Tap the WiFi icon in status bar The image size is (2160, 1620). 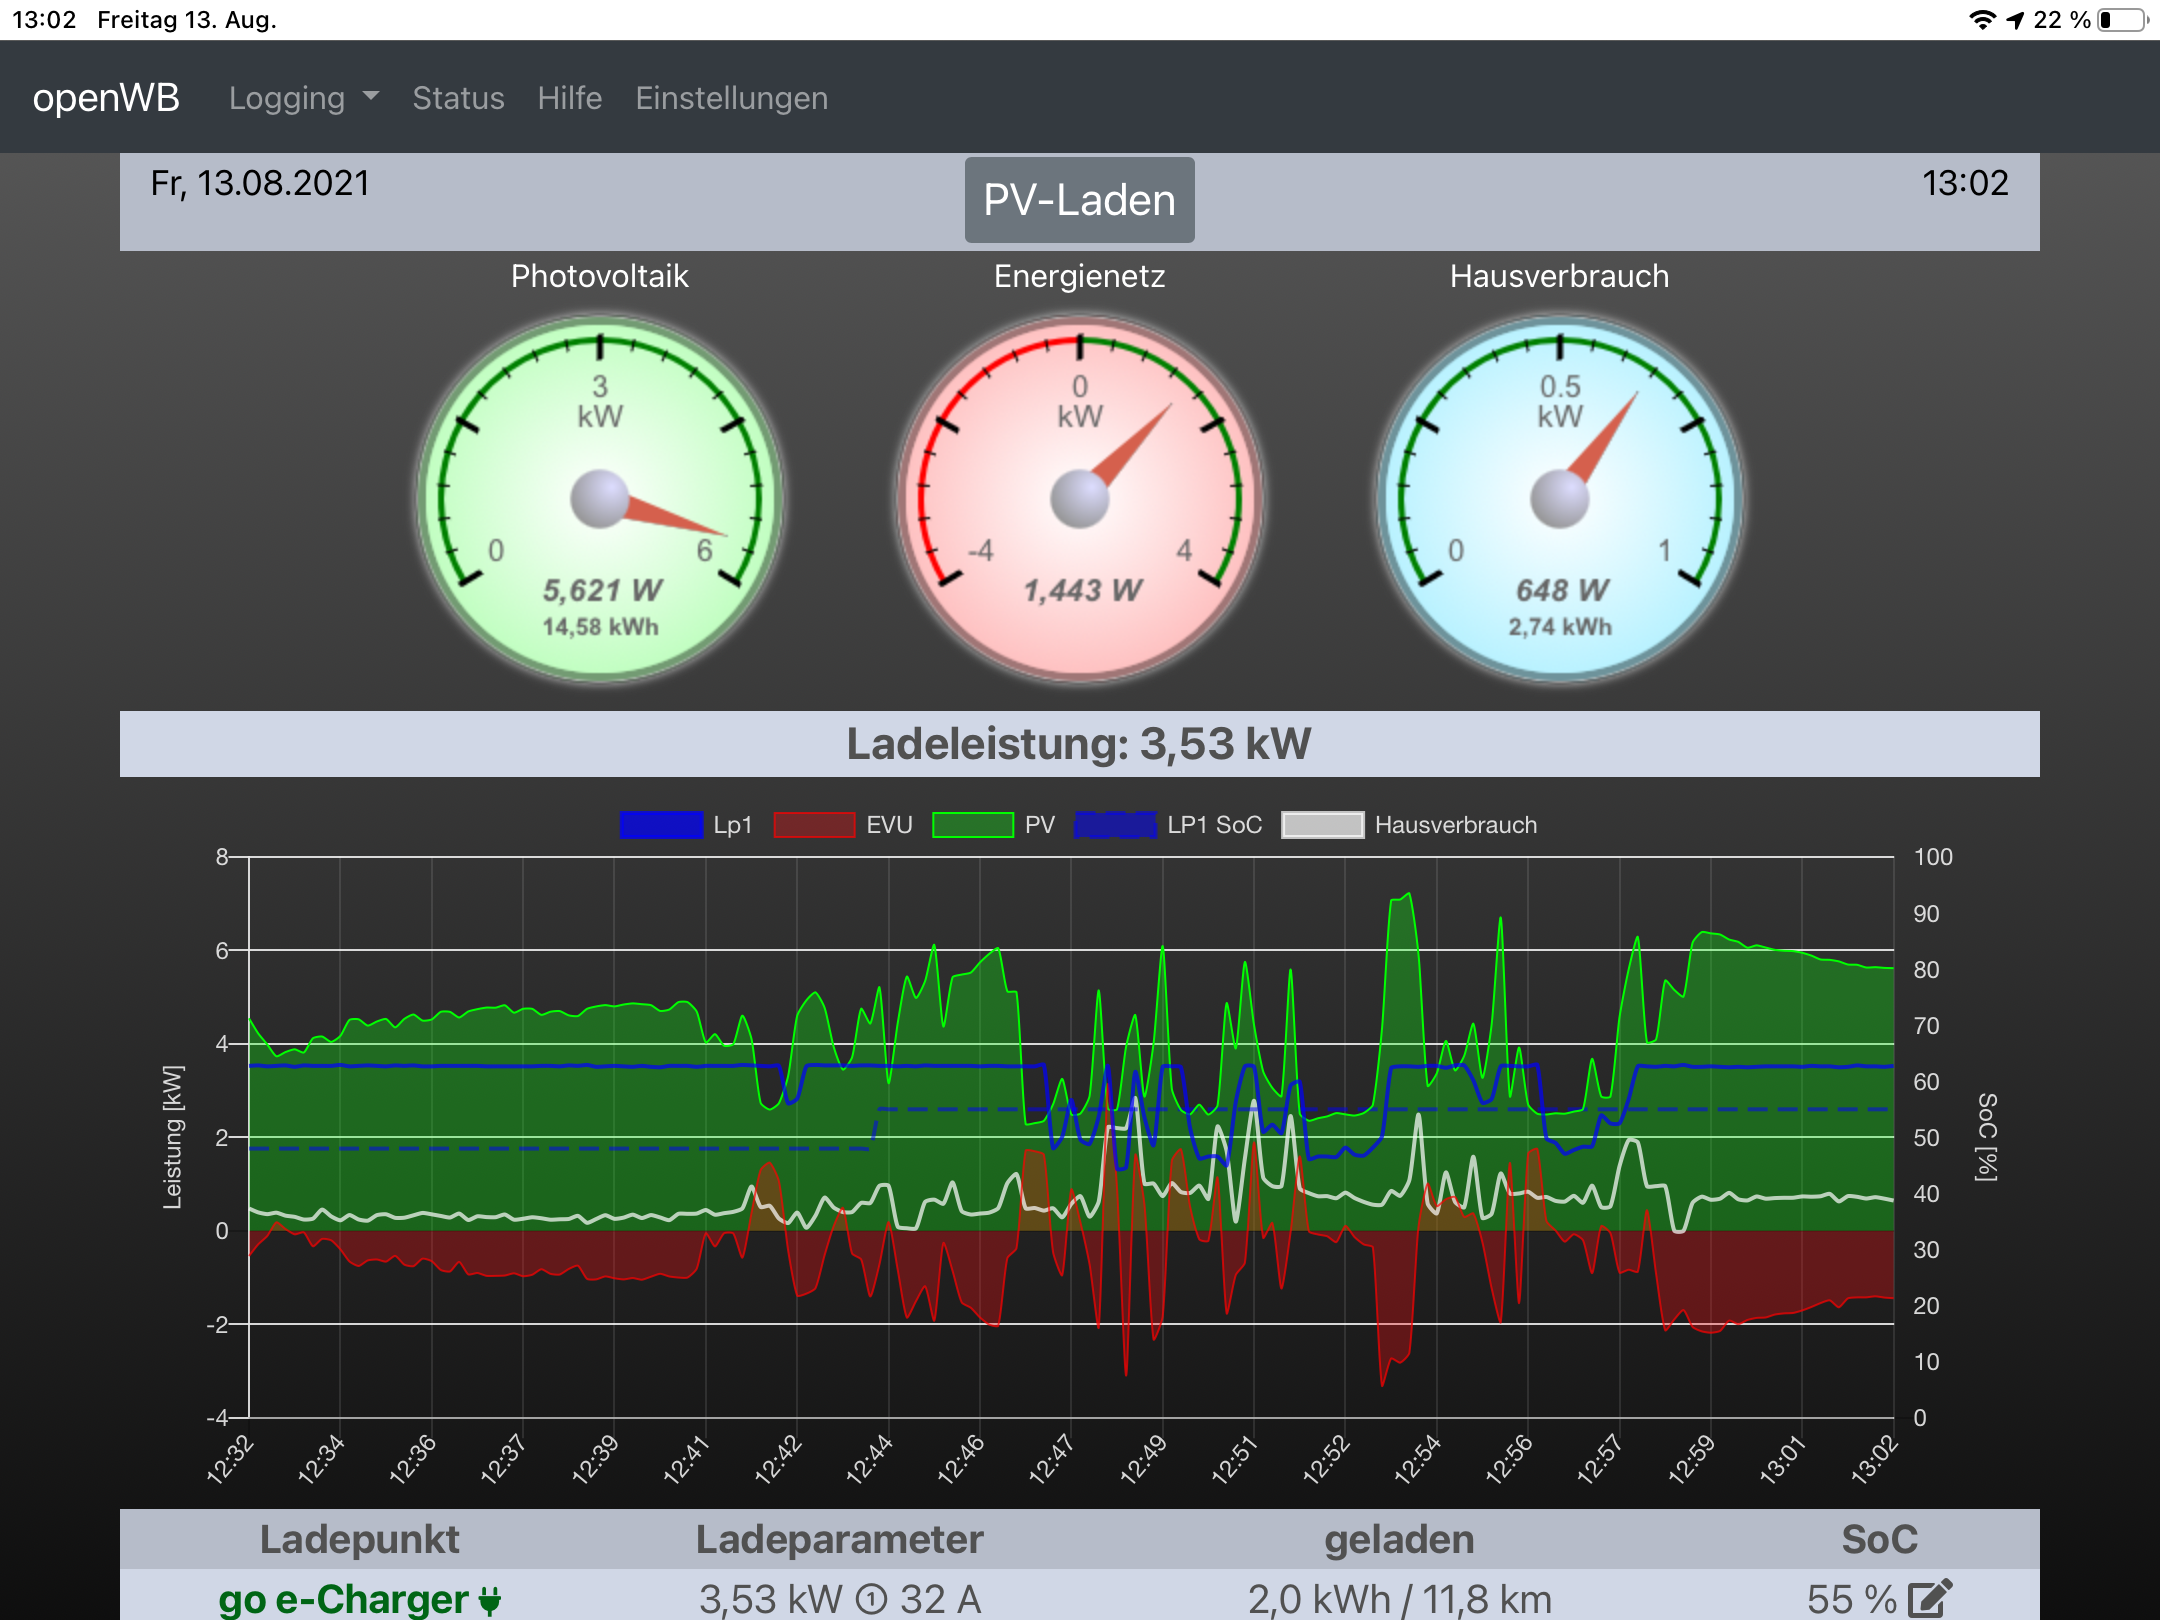click(x=1981, y=20)
